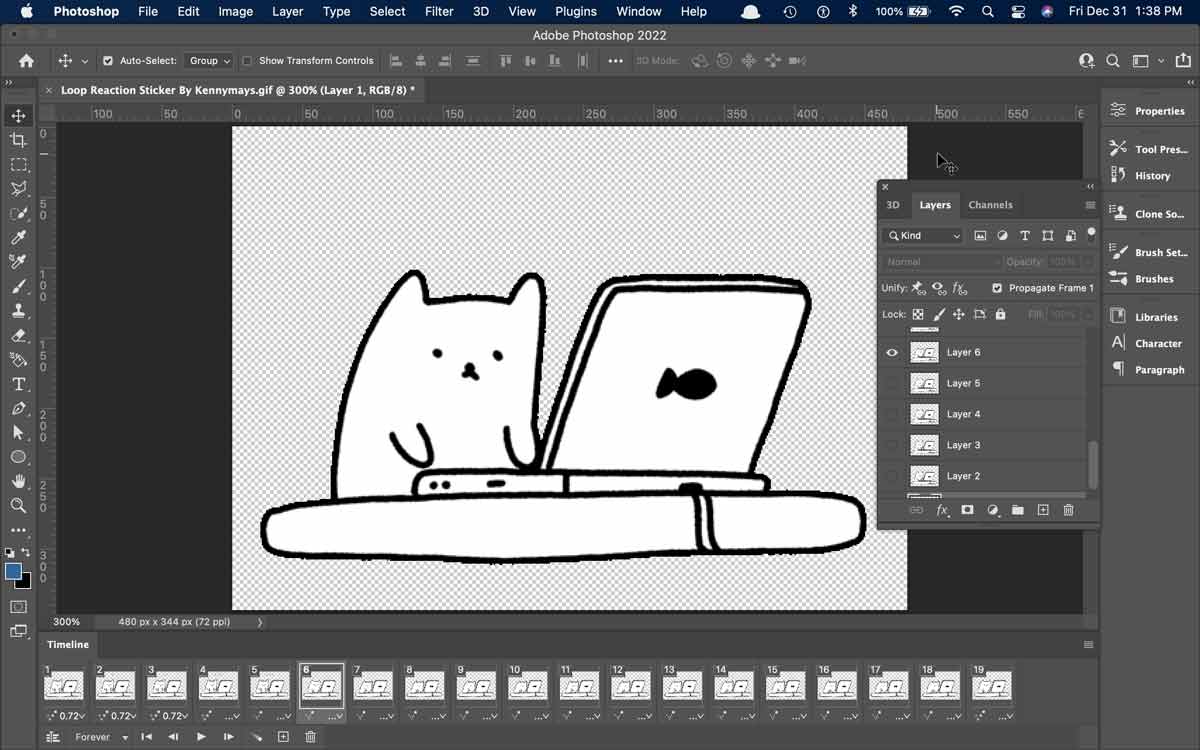1200x750 pixels.
Task: Select the Pen tool
Action: point(18,409)
